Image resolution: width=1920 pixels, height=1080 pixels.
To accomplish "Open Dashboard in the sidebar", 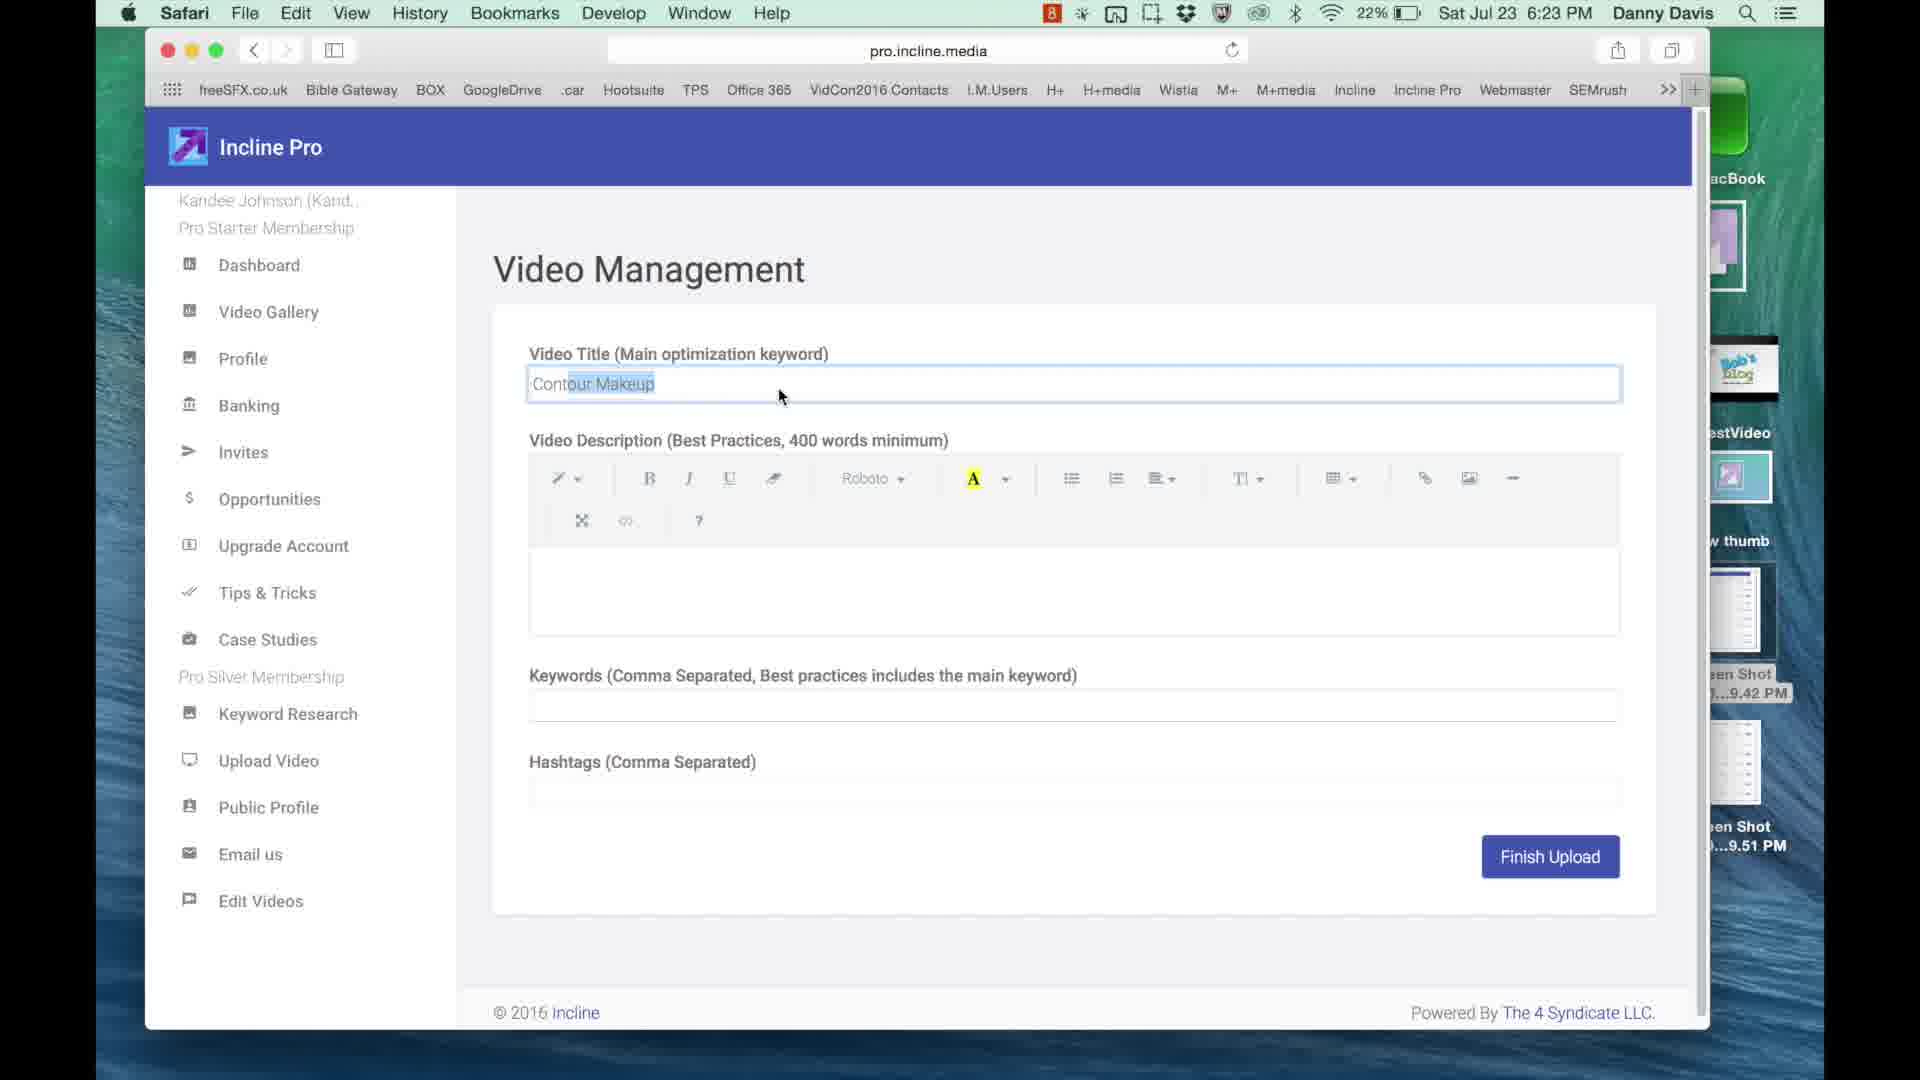I will (x=259, y=265).
